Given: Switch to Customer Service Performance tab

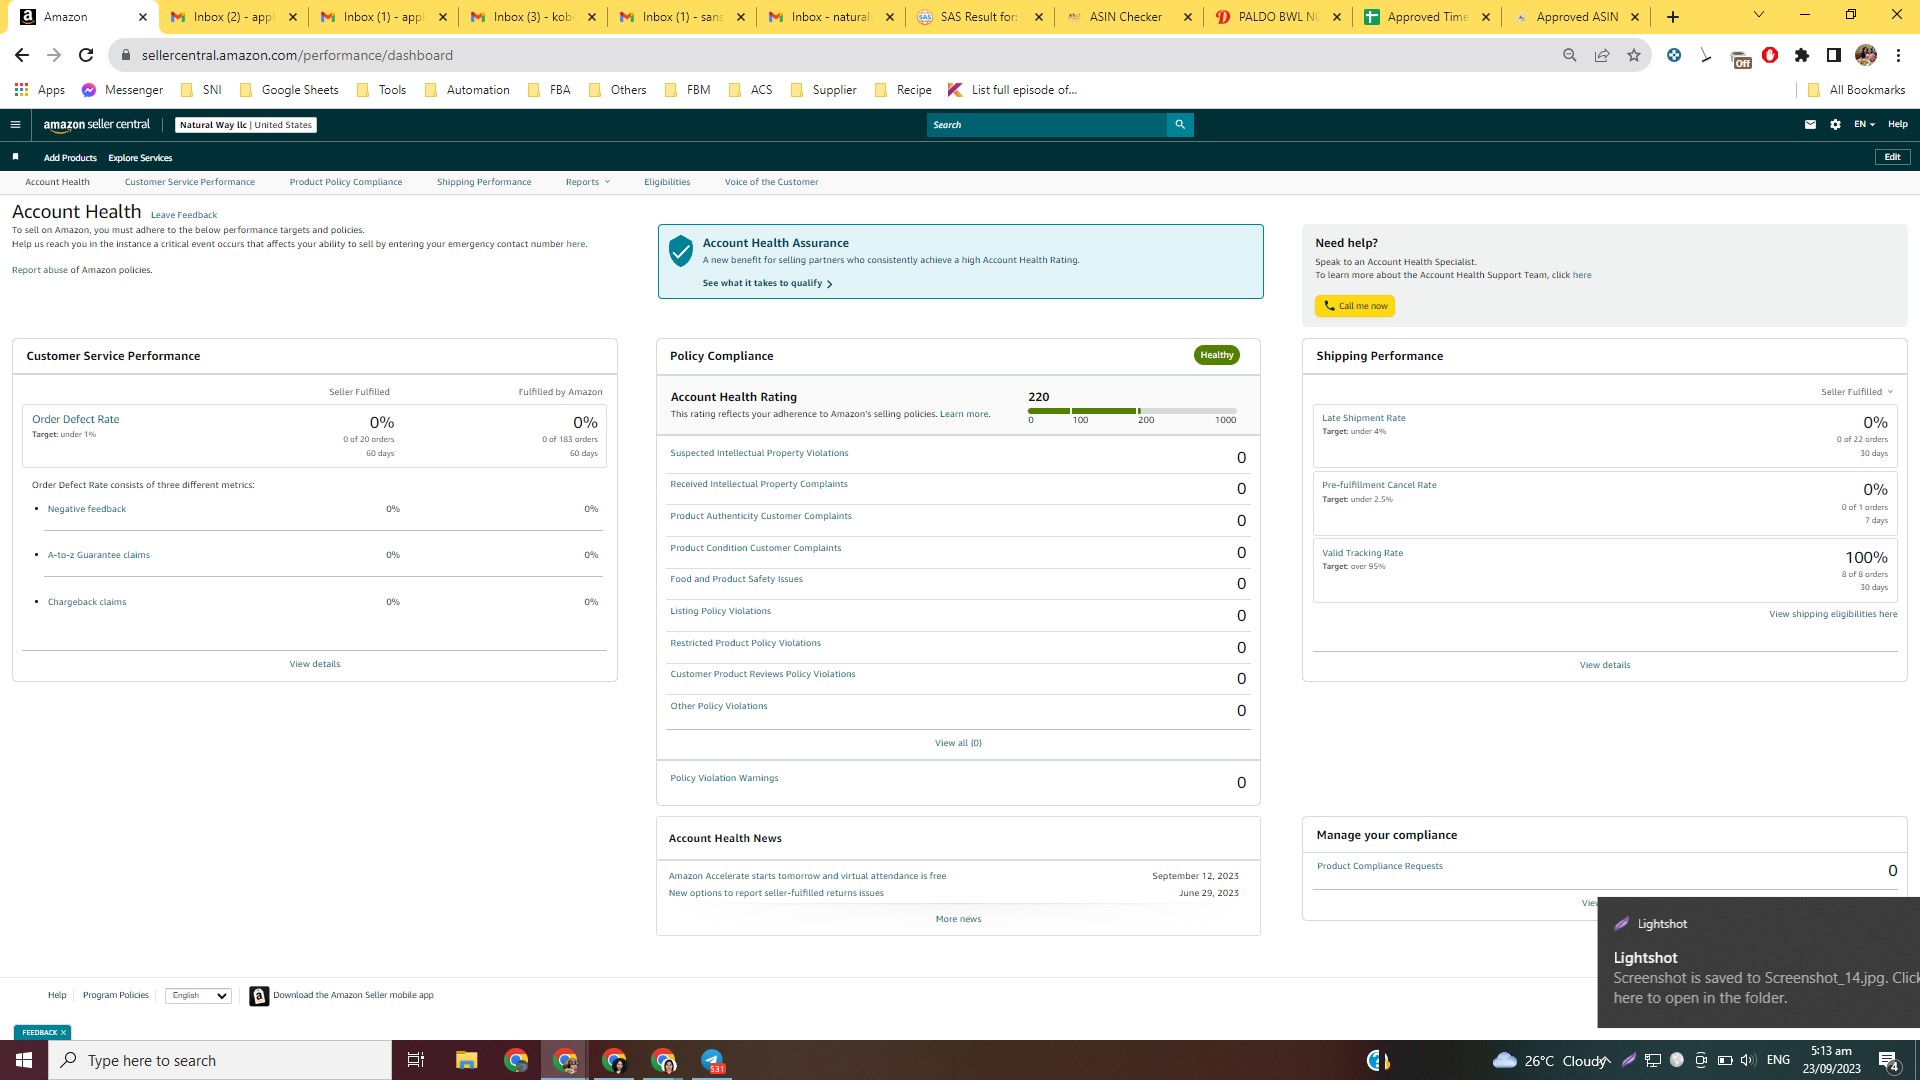Looking at the screenshot, I should click(190, 182).
